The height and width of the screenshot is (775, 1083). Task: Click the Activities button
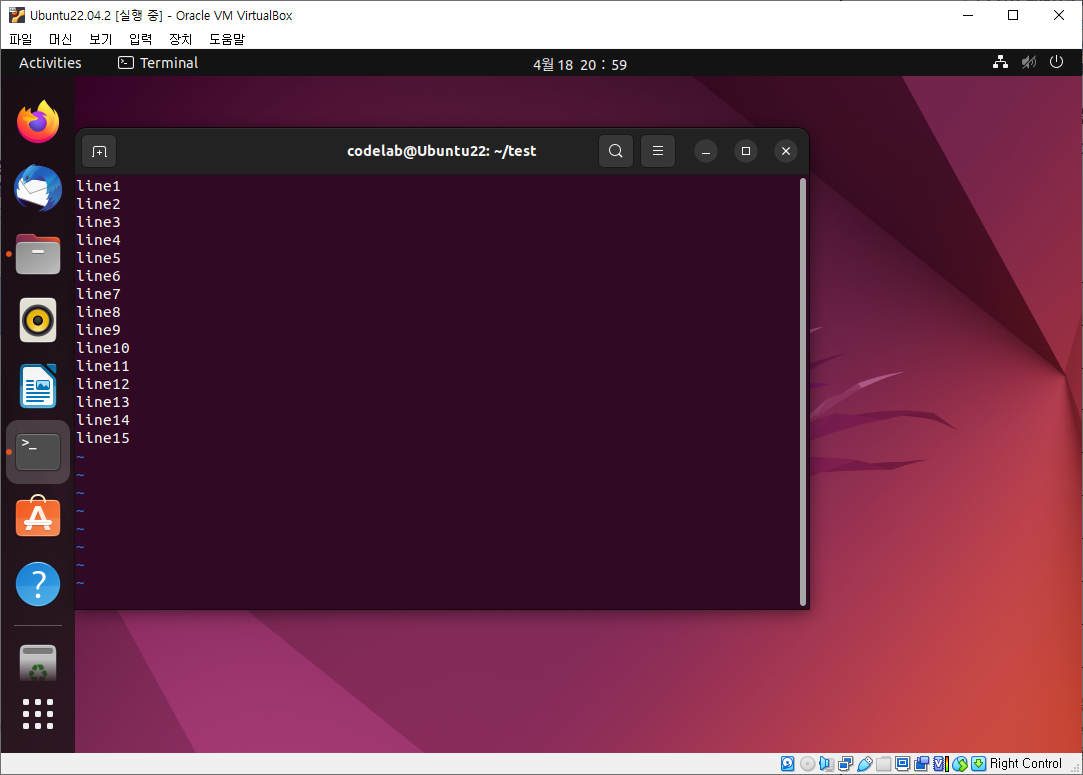click(x=49, y=62)
